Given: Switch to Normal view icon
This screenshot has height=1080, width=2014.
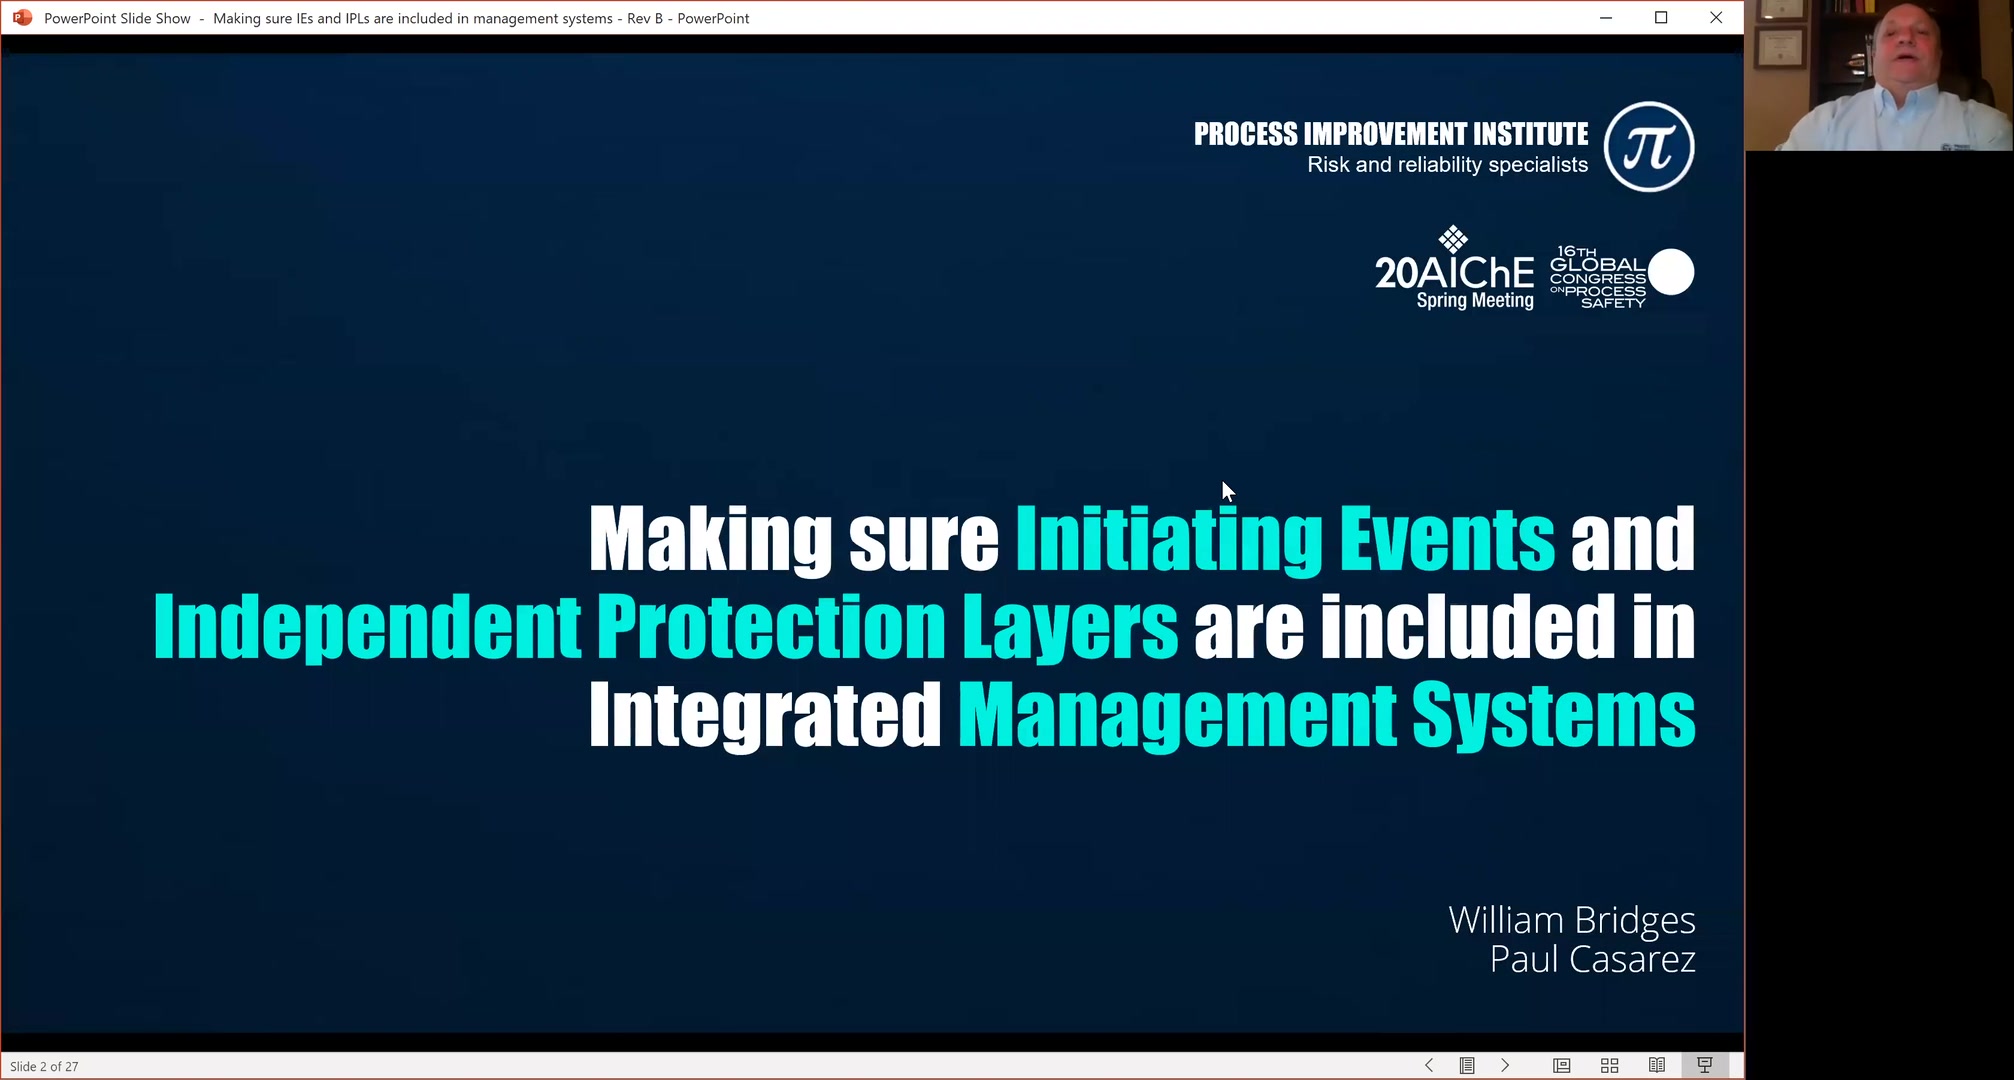Looking at the screenshot, I should (1561, 1065).
